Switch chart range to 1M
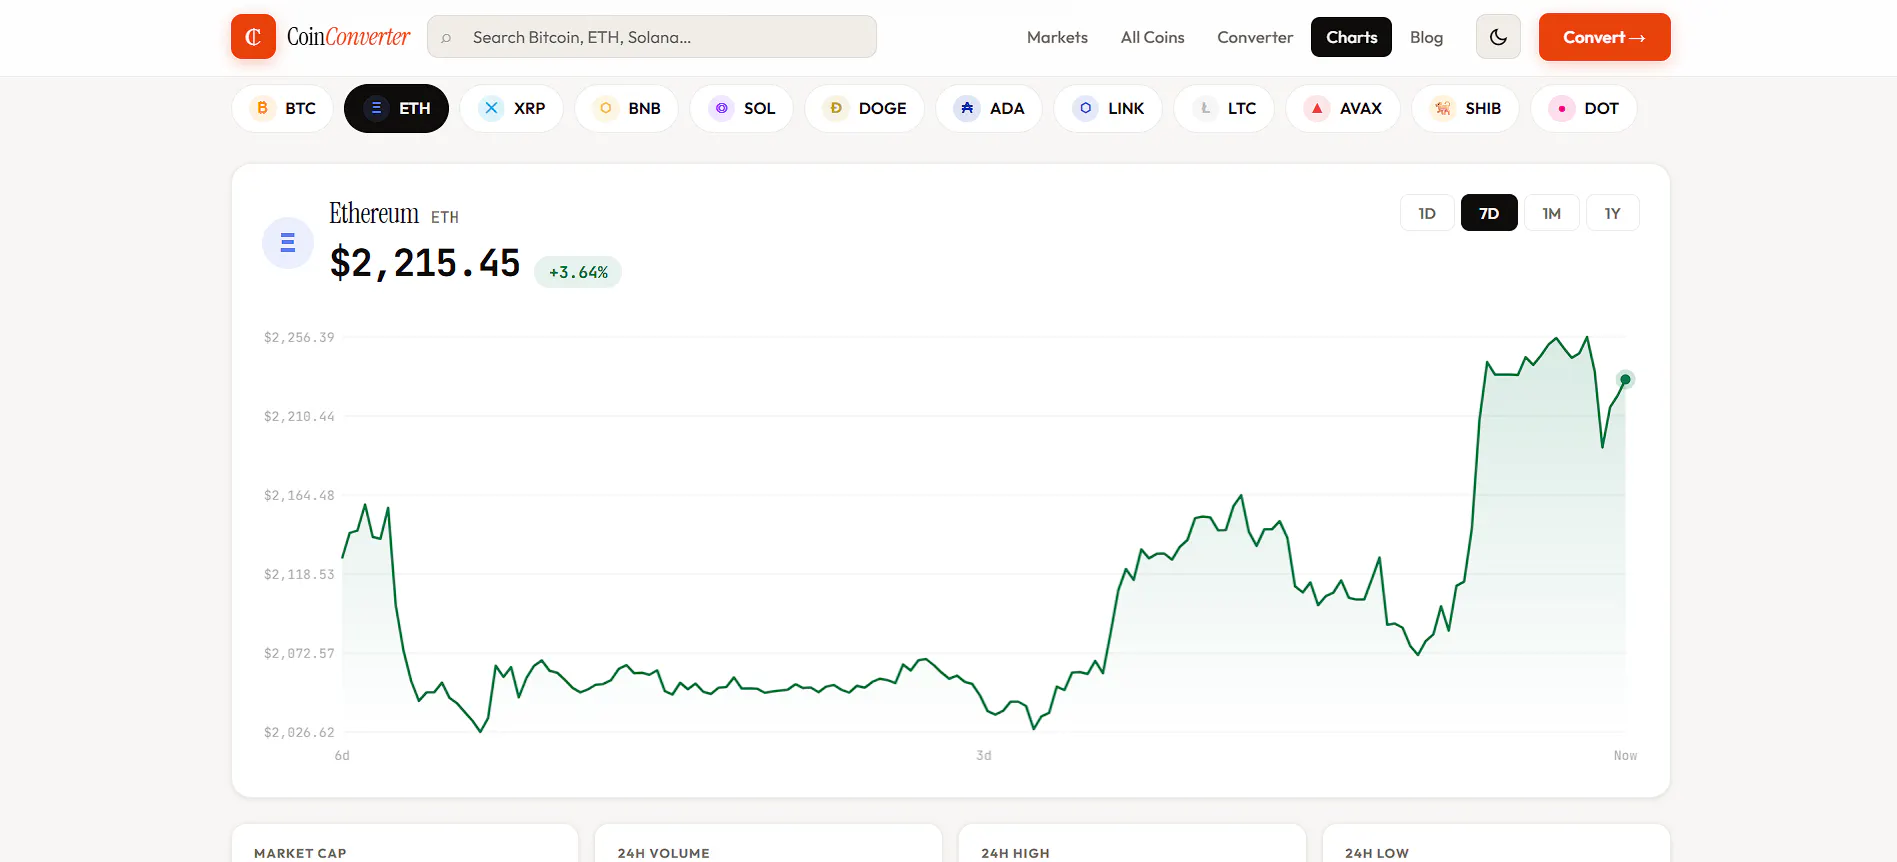Viewport: 1897px width, 862px height. [1551, 213]
